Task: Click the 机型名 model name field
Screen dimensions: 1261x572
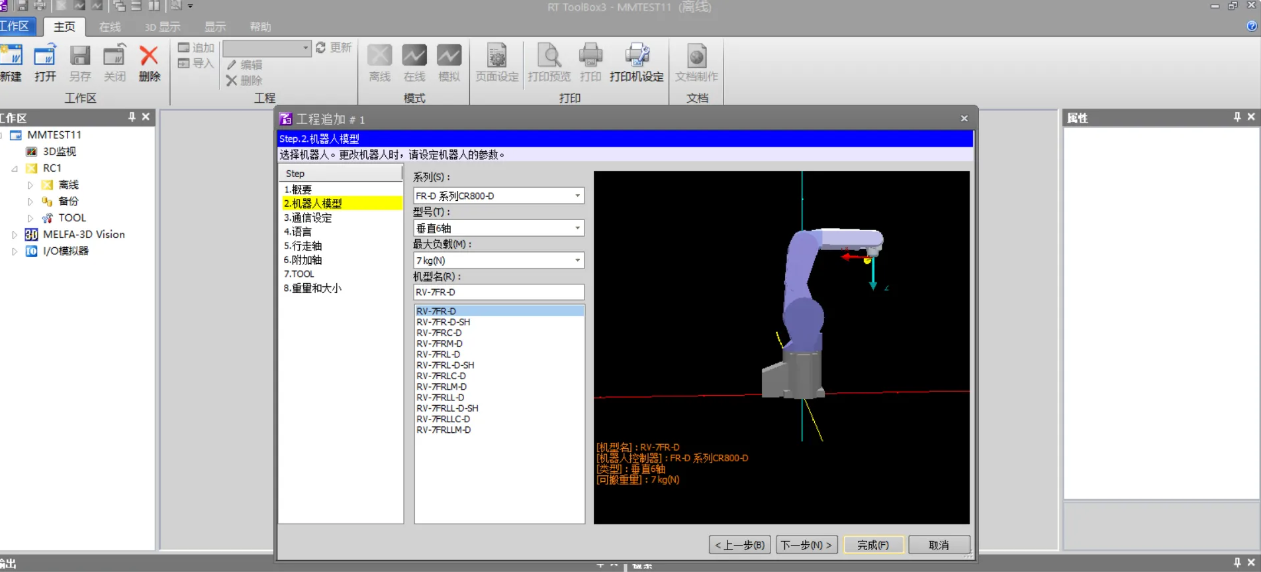Action: [x=498, y=292]
